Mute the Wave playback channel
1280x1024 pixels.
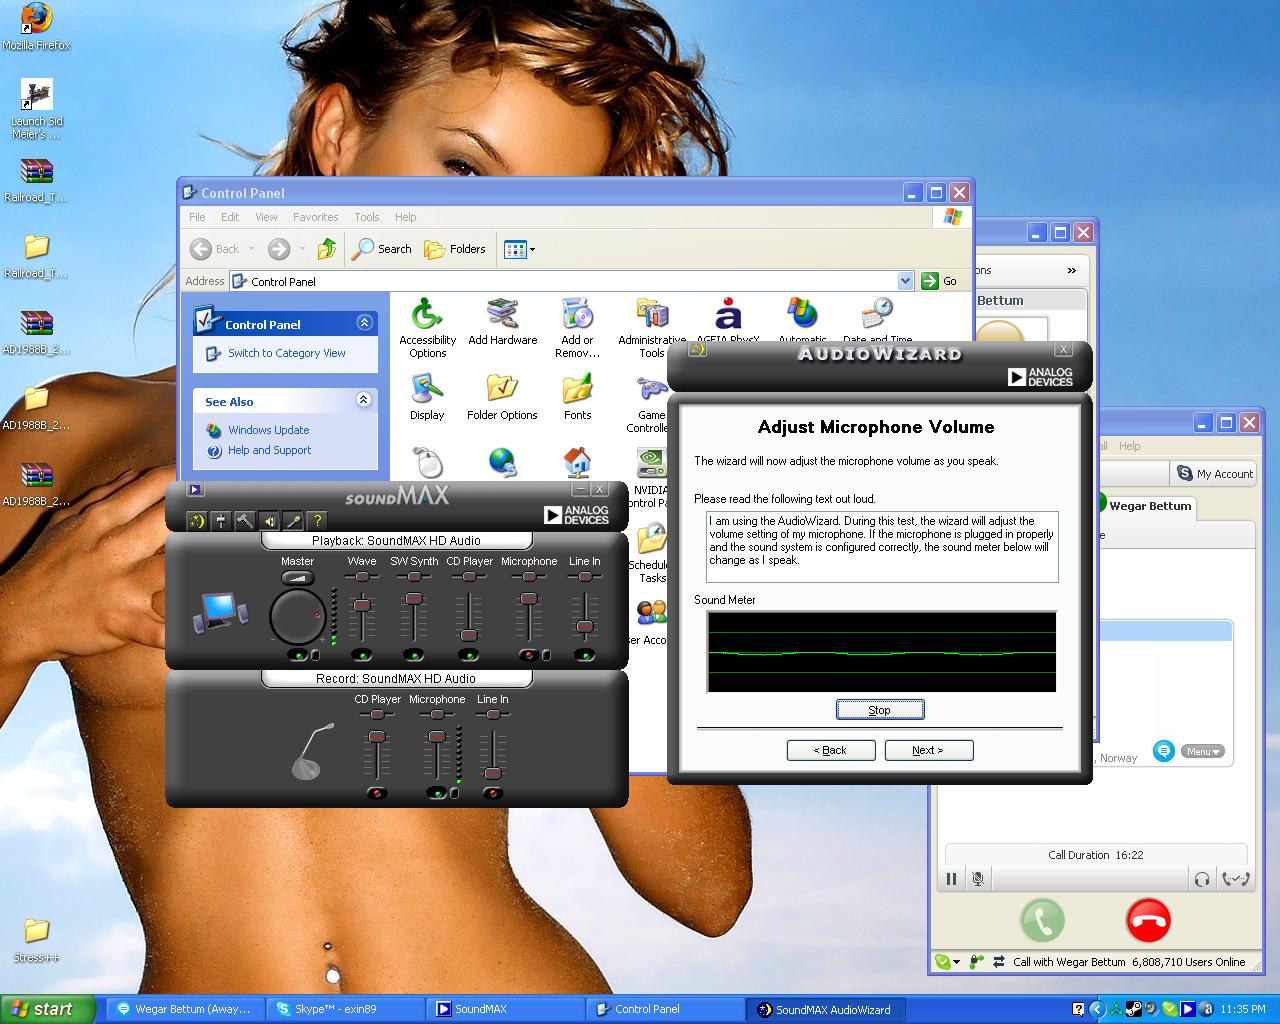[361, 656]
